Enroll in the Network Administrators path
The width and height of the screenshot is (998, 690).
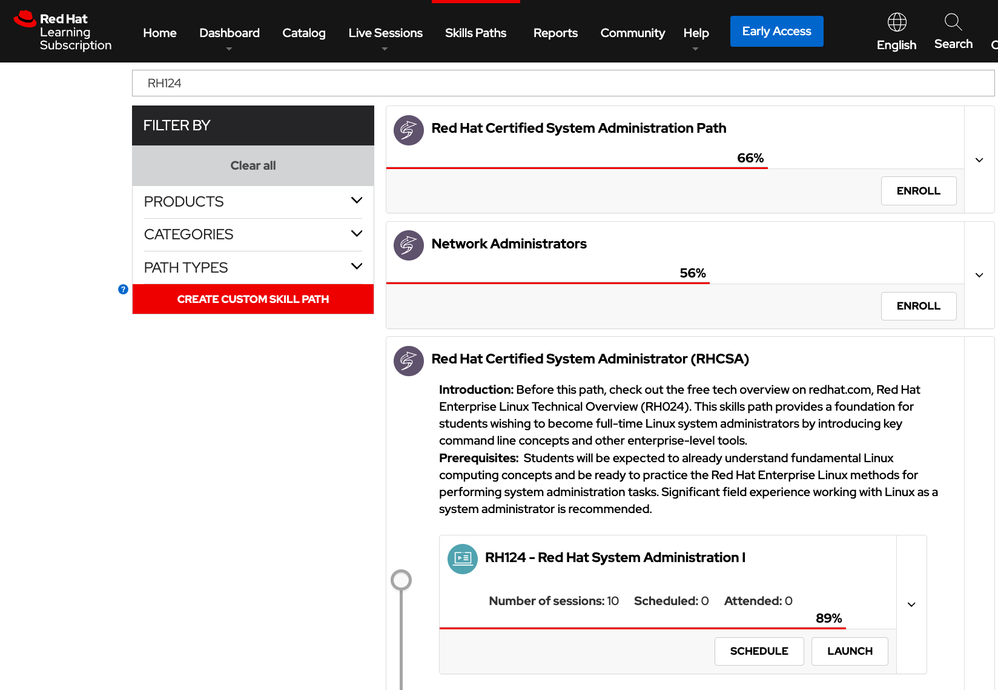[918, 306]
